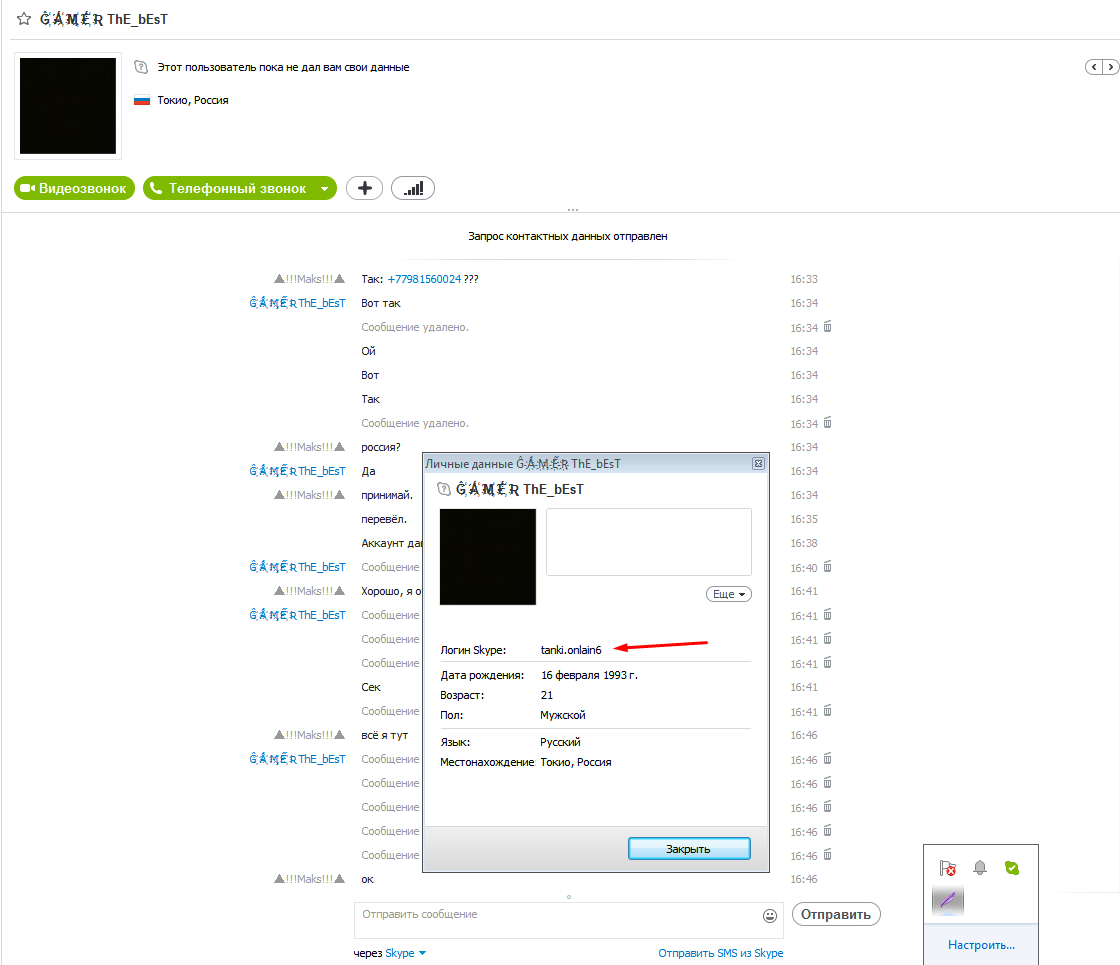Click 'Отправить SMS из Skype' link
Viewport: 1120px width, 965px height.
click(x=721, y=953)
